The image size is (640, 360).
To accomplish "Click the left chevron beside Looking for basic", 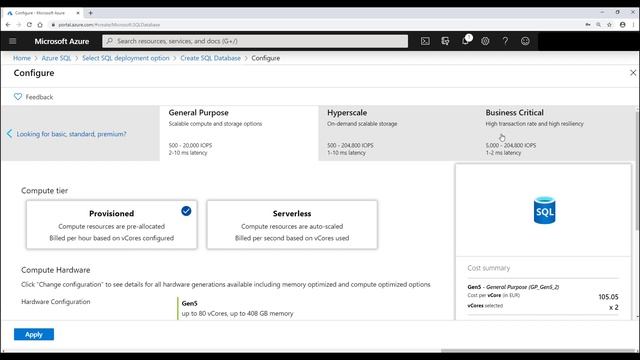I will tap(9, 133).
